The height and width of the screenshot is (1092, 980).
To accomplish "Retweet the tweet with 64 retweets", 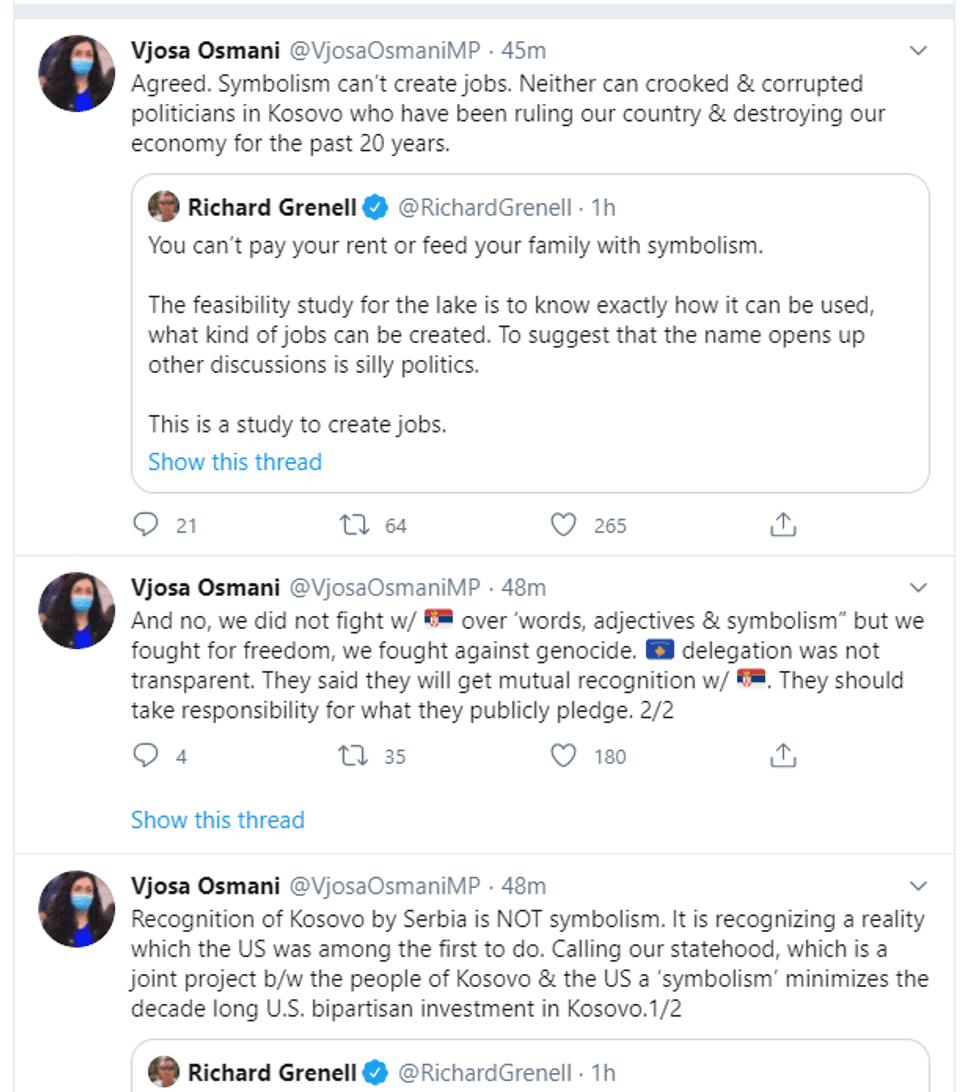I will (355, 525).
